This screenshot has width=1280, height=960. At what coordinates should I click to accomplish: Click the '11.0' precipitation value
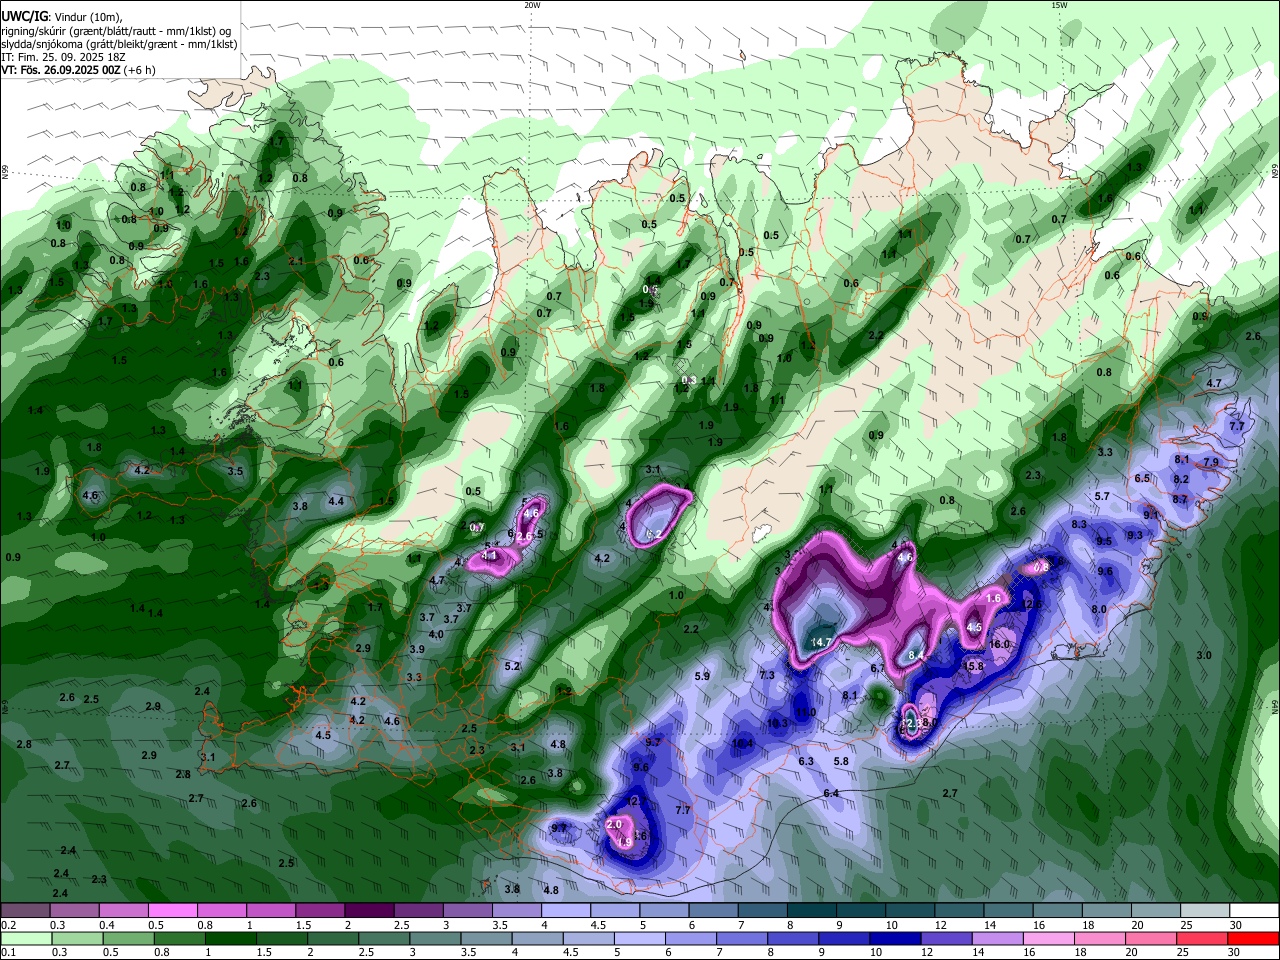(806, 712)
